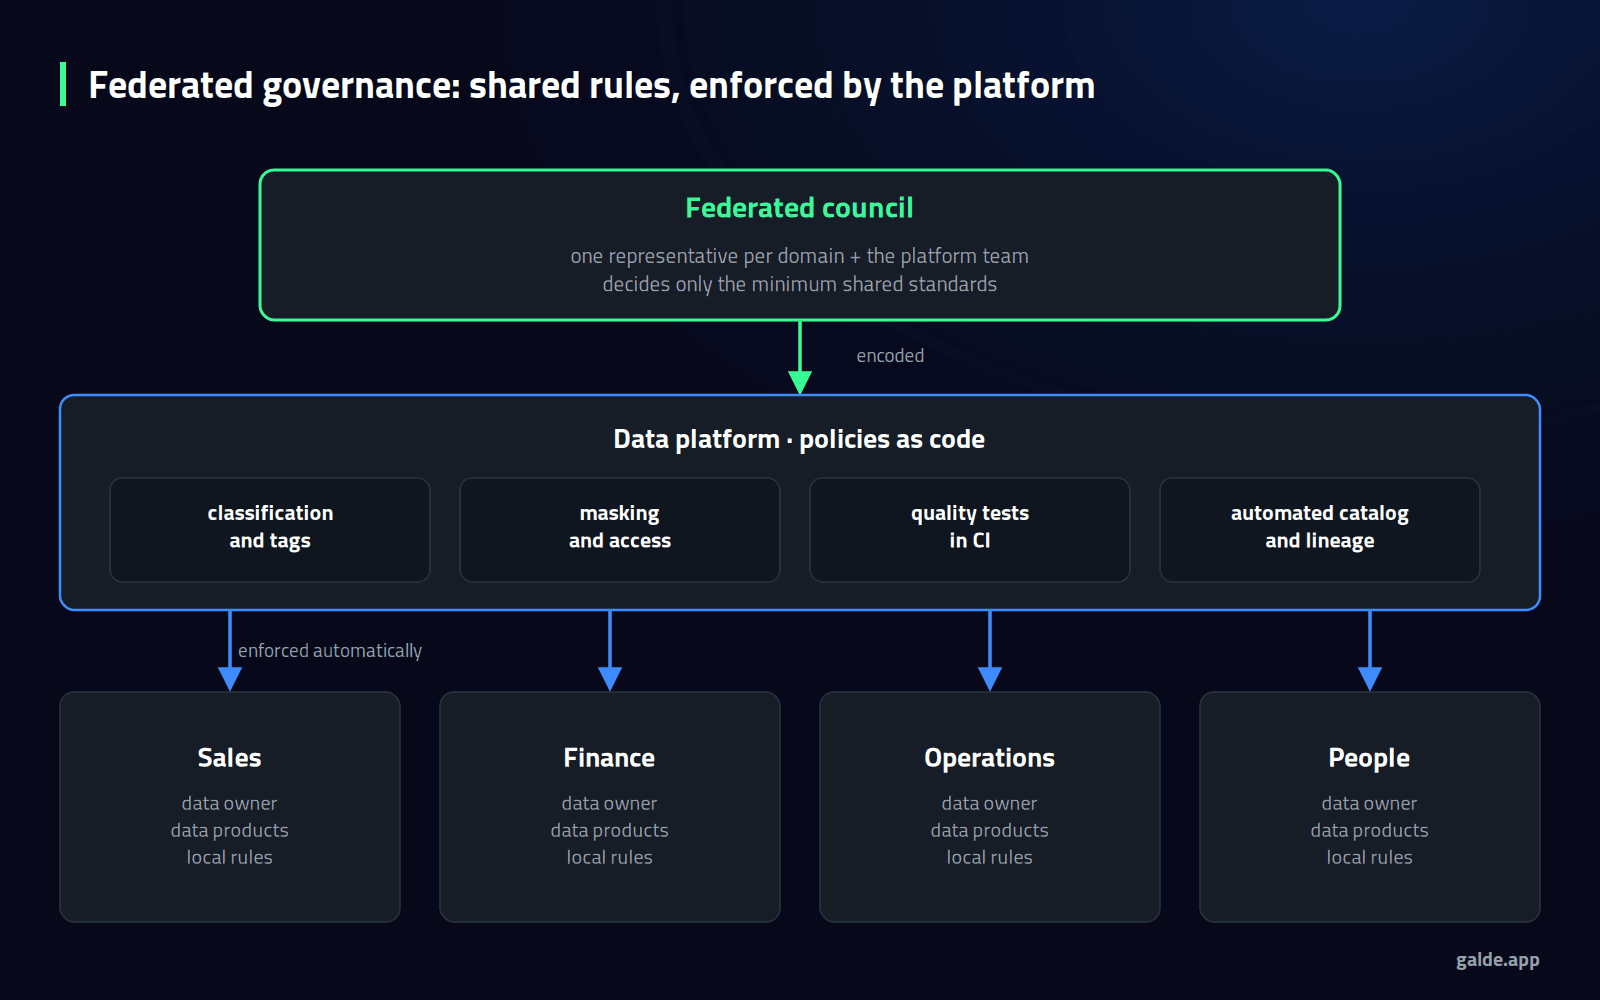Click the "Operations" domain heading
The image size is (1600, 1000).
click(989, 758)
